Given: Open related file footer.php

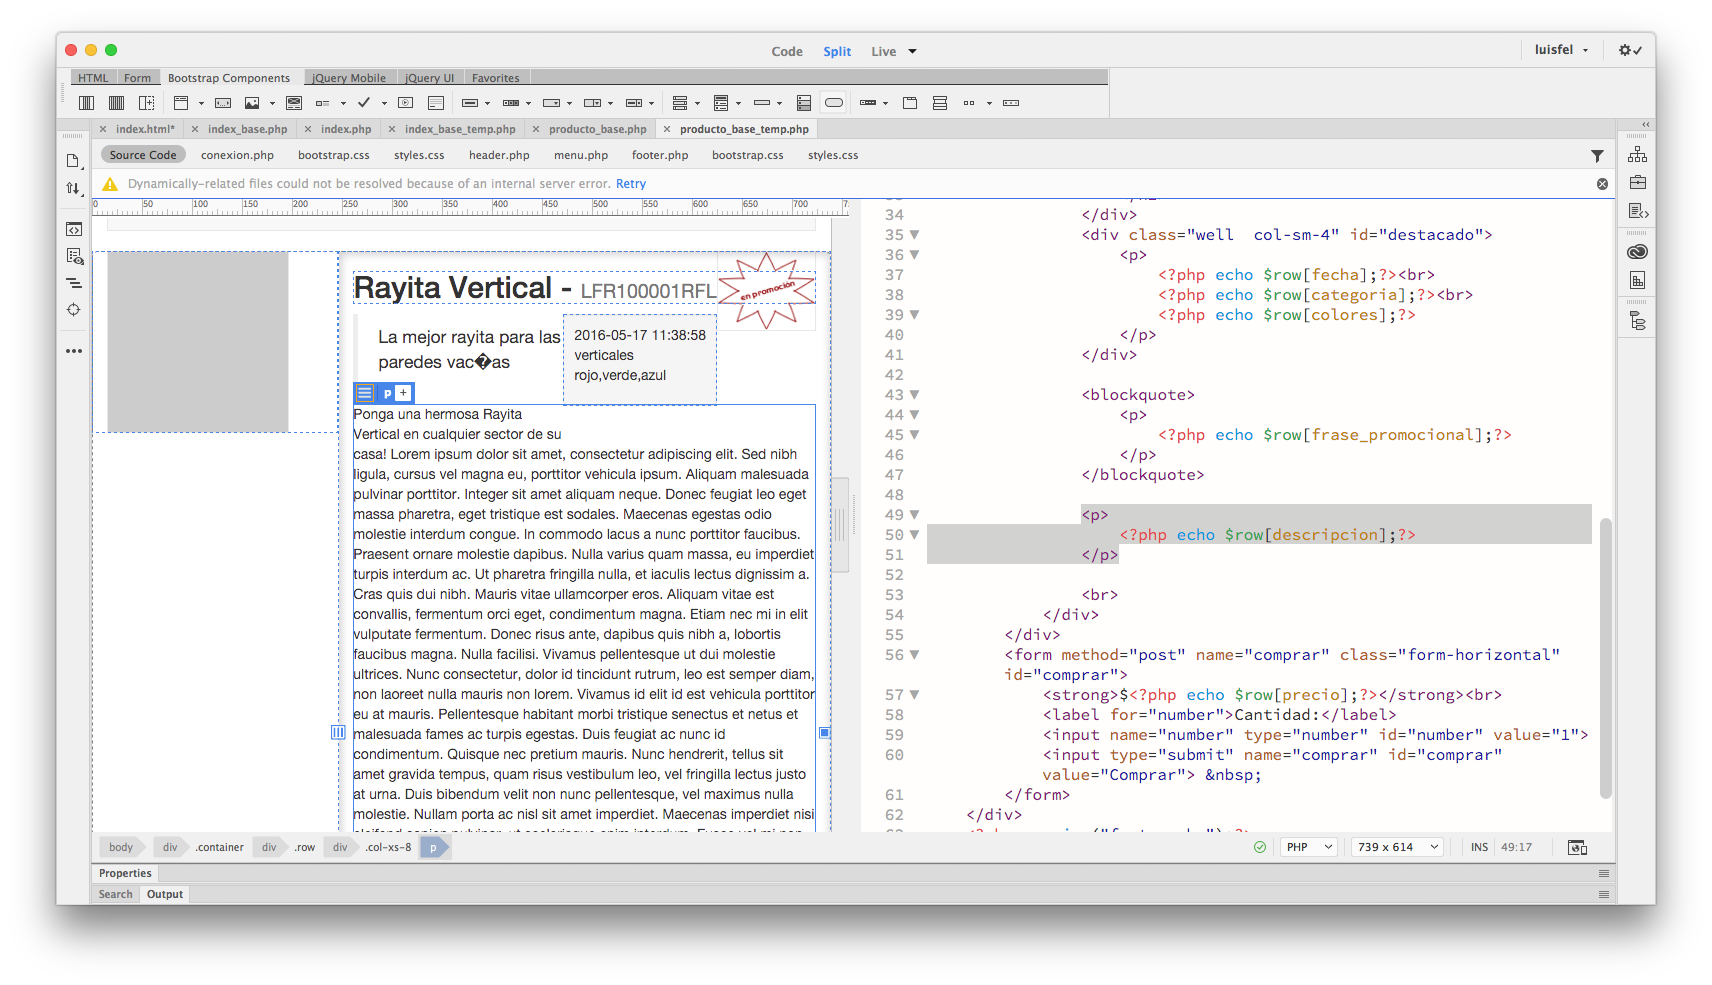Looking at the screenshot, I should coord(660,155).
